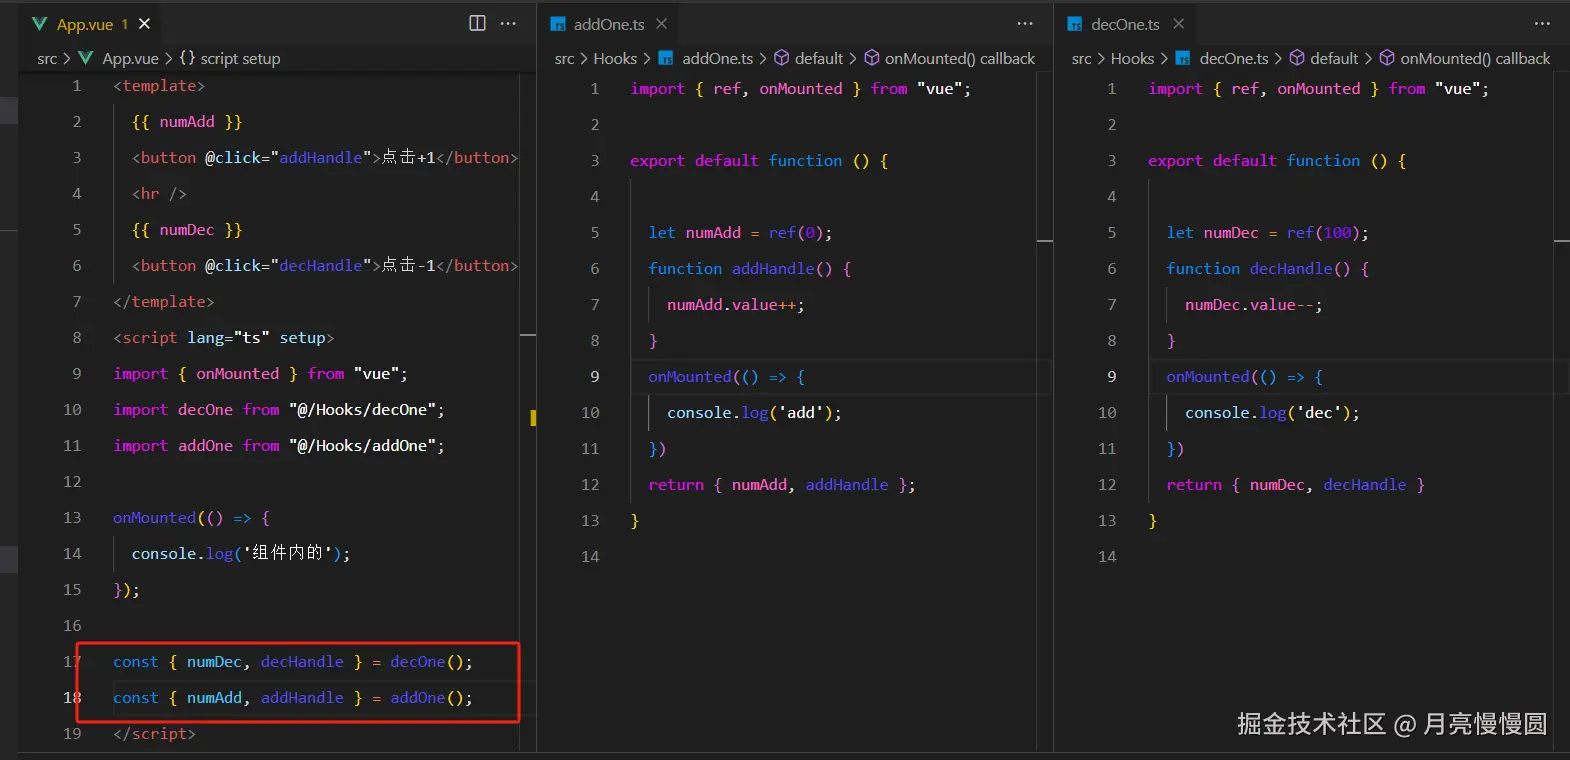Split the App.vue editor right
This screenshot has width=1570, height=760.
coord(477,23)
